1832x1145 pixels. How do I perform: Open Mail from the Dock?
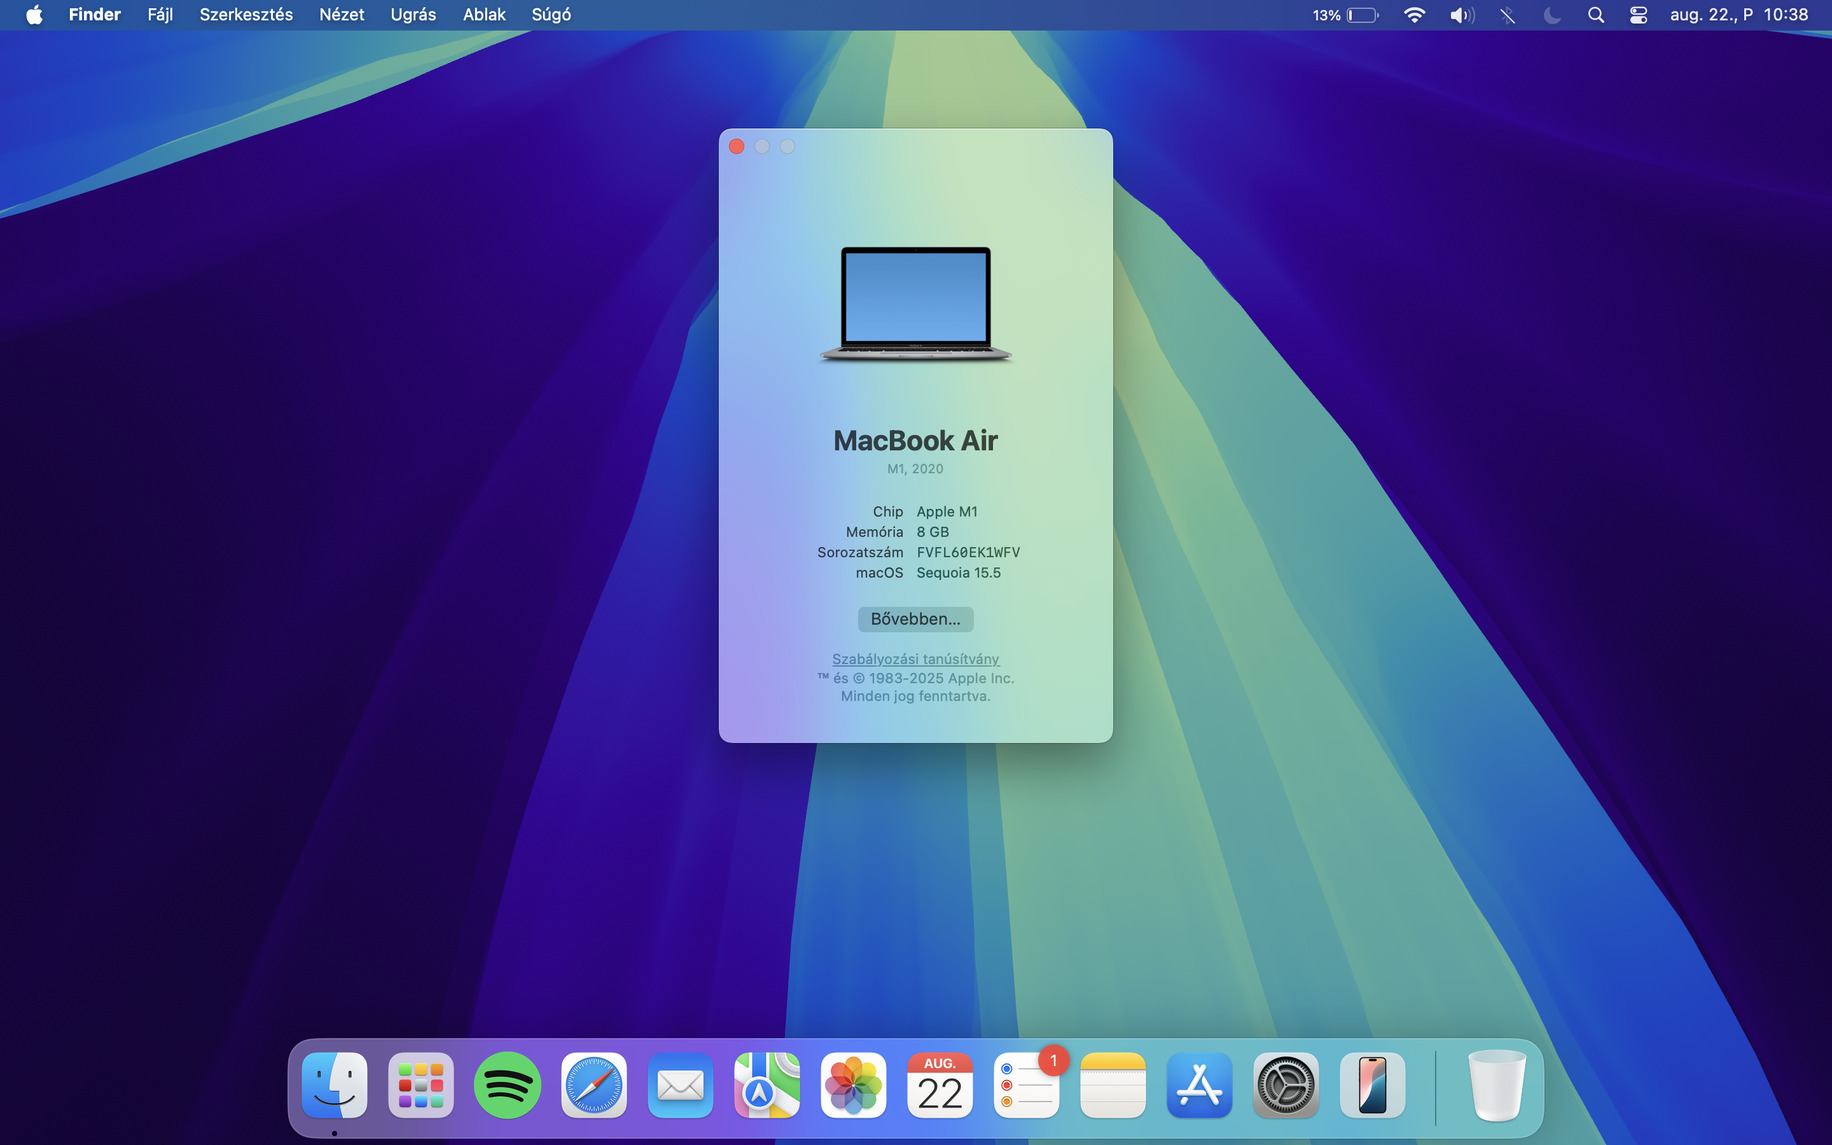(x=680, y=1085)
